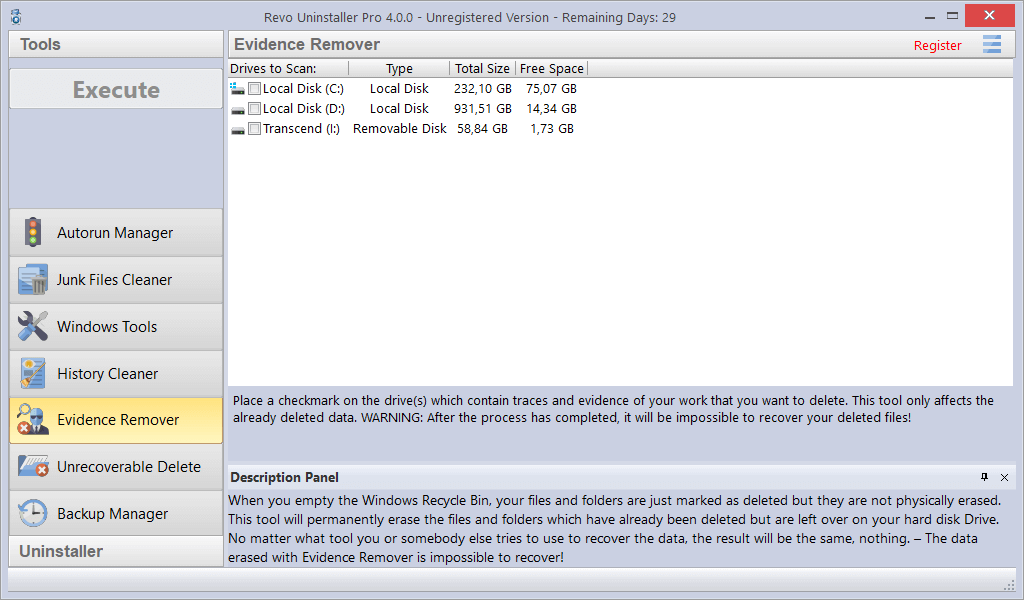Screen dimensions: 1024x600
Task: Click the Evidence Remover spy icon
Action: pyautogui.click(x=33, y=420)
